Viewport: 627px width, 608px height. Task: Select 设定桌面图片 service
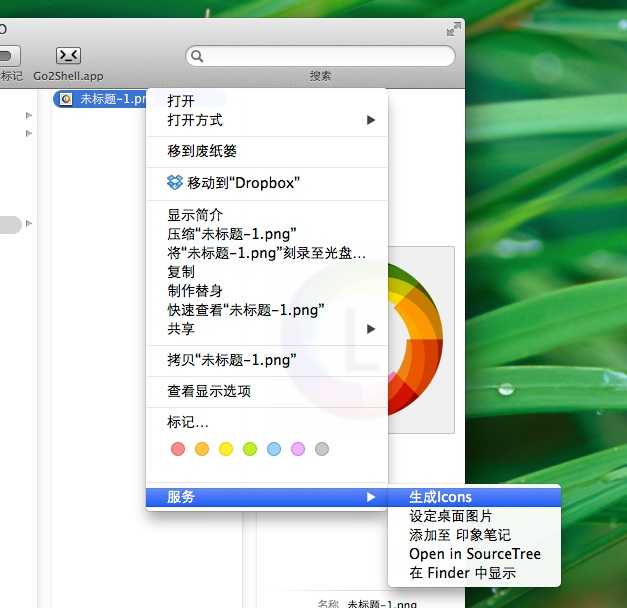(474, 516)
